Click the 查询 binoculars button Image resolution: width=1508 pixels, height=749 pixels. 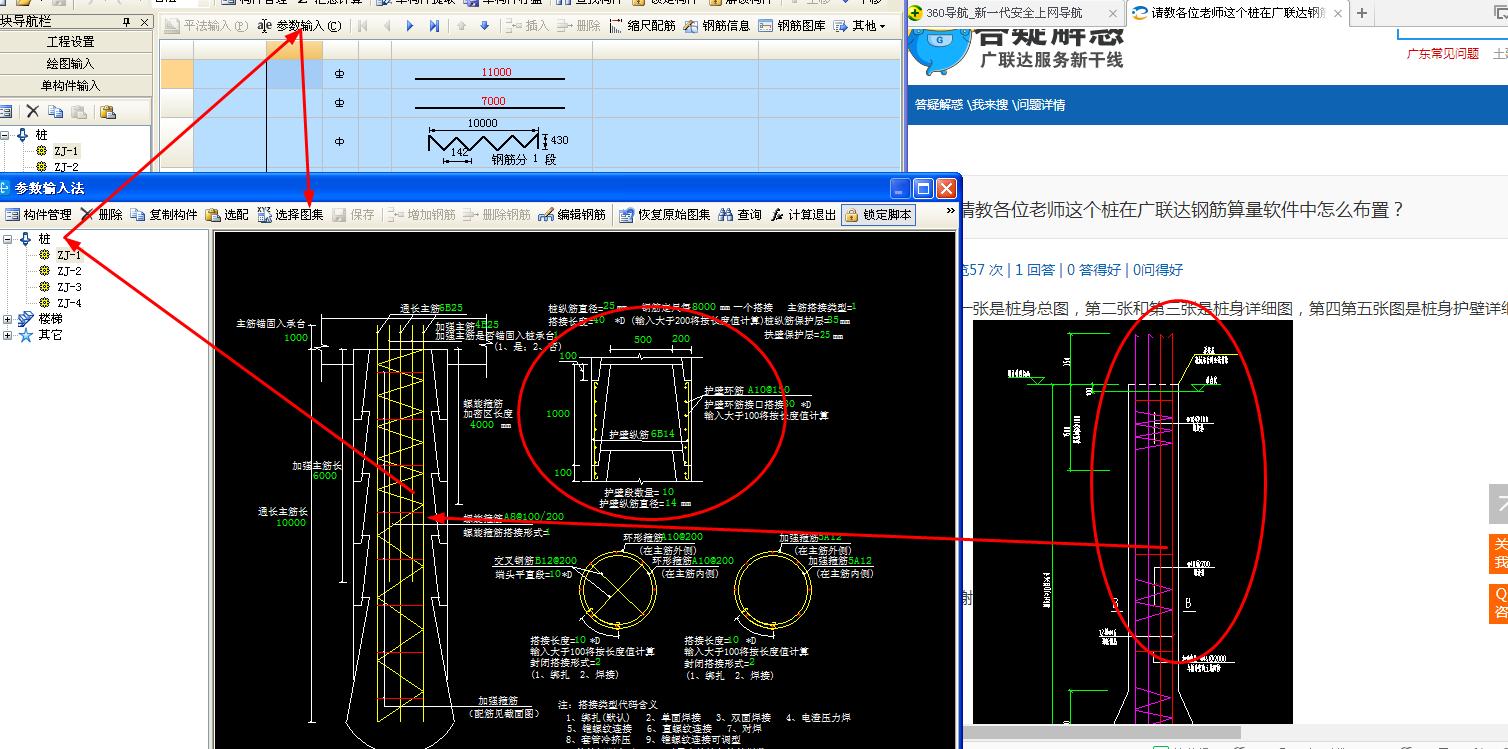(x=740, y=215)
